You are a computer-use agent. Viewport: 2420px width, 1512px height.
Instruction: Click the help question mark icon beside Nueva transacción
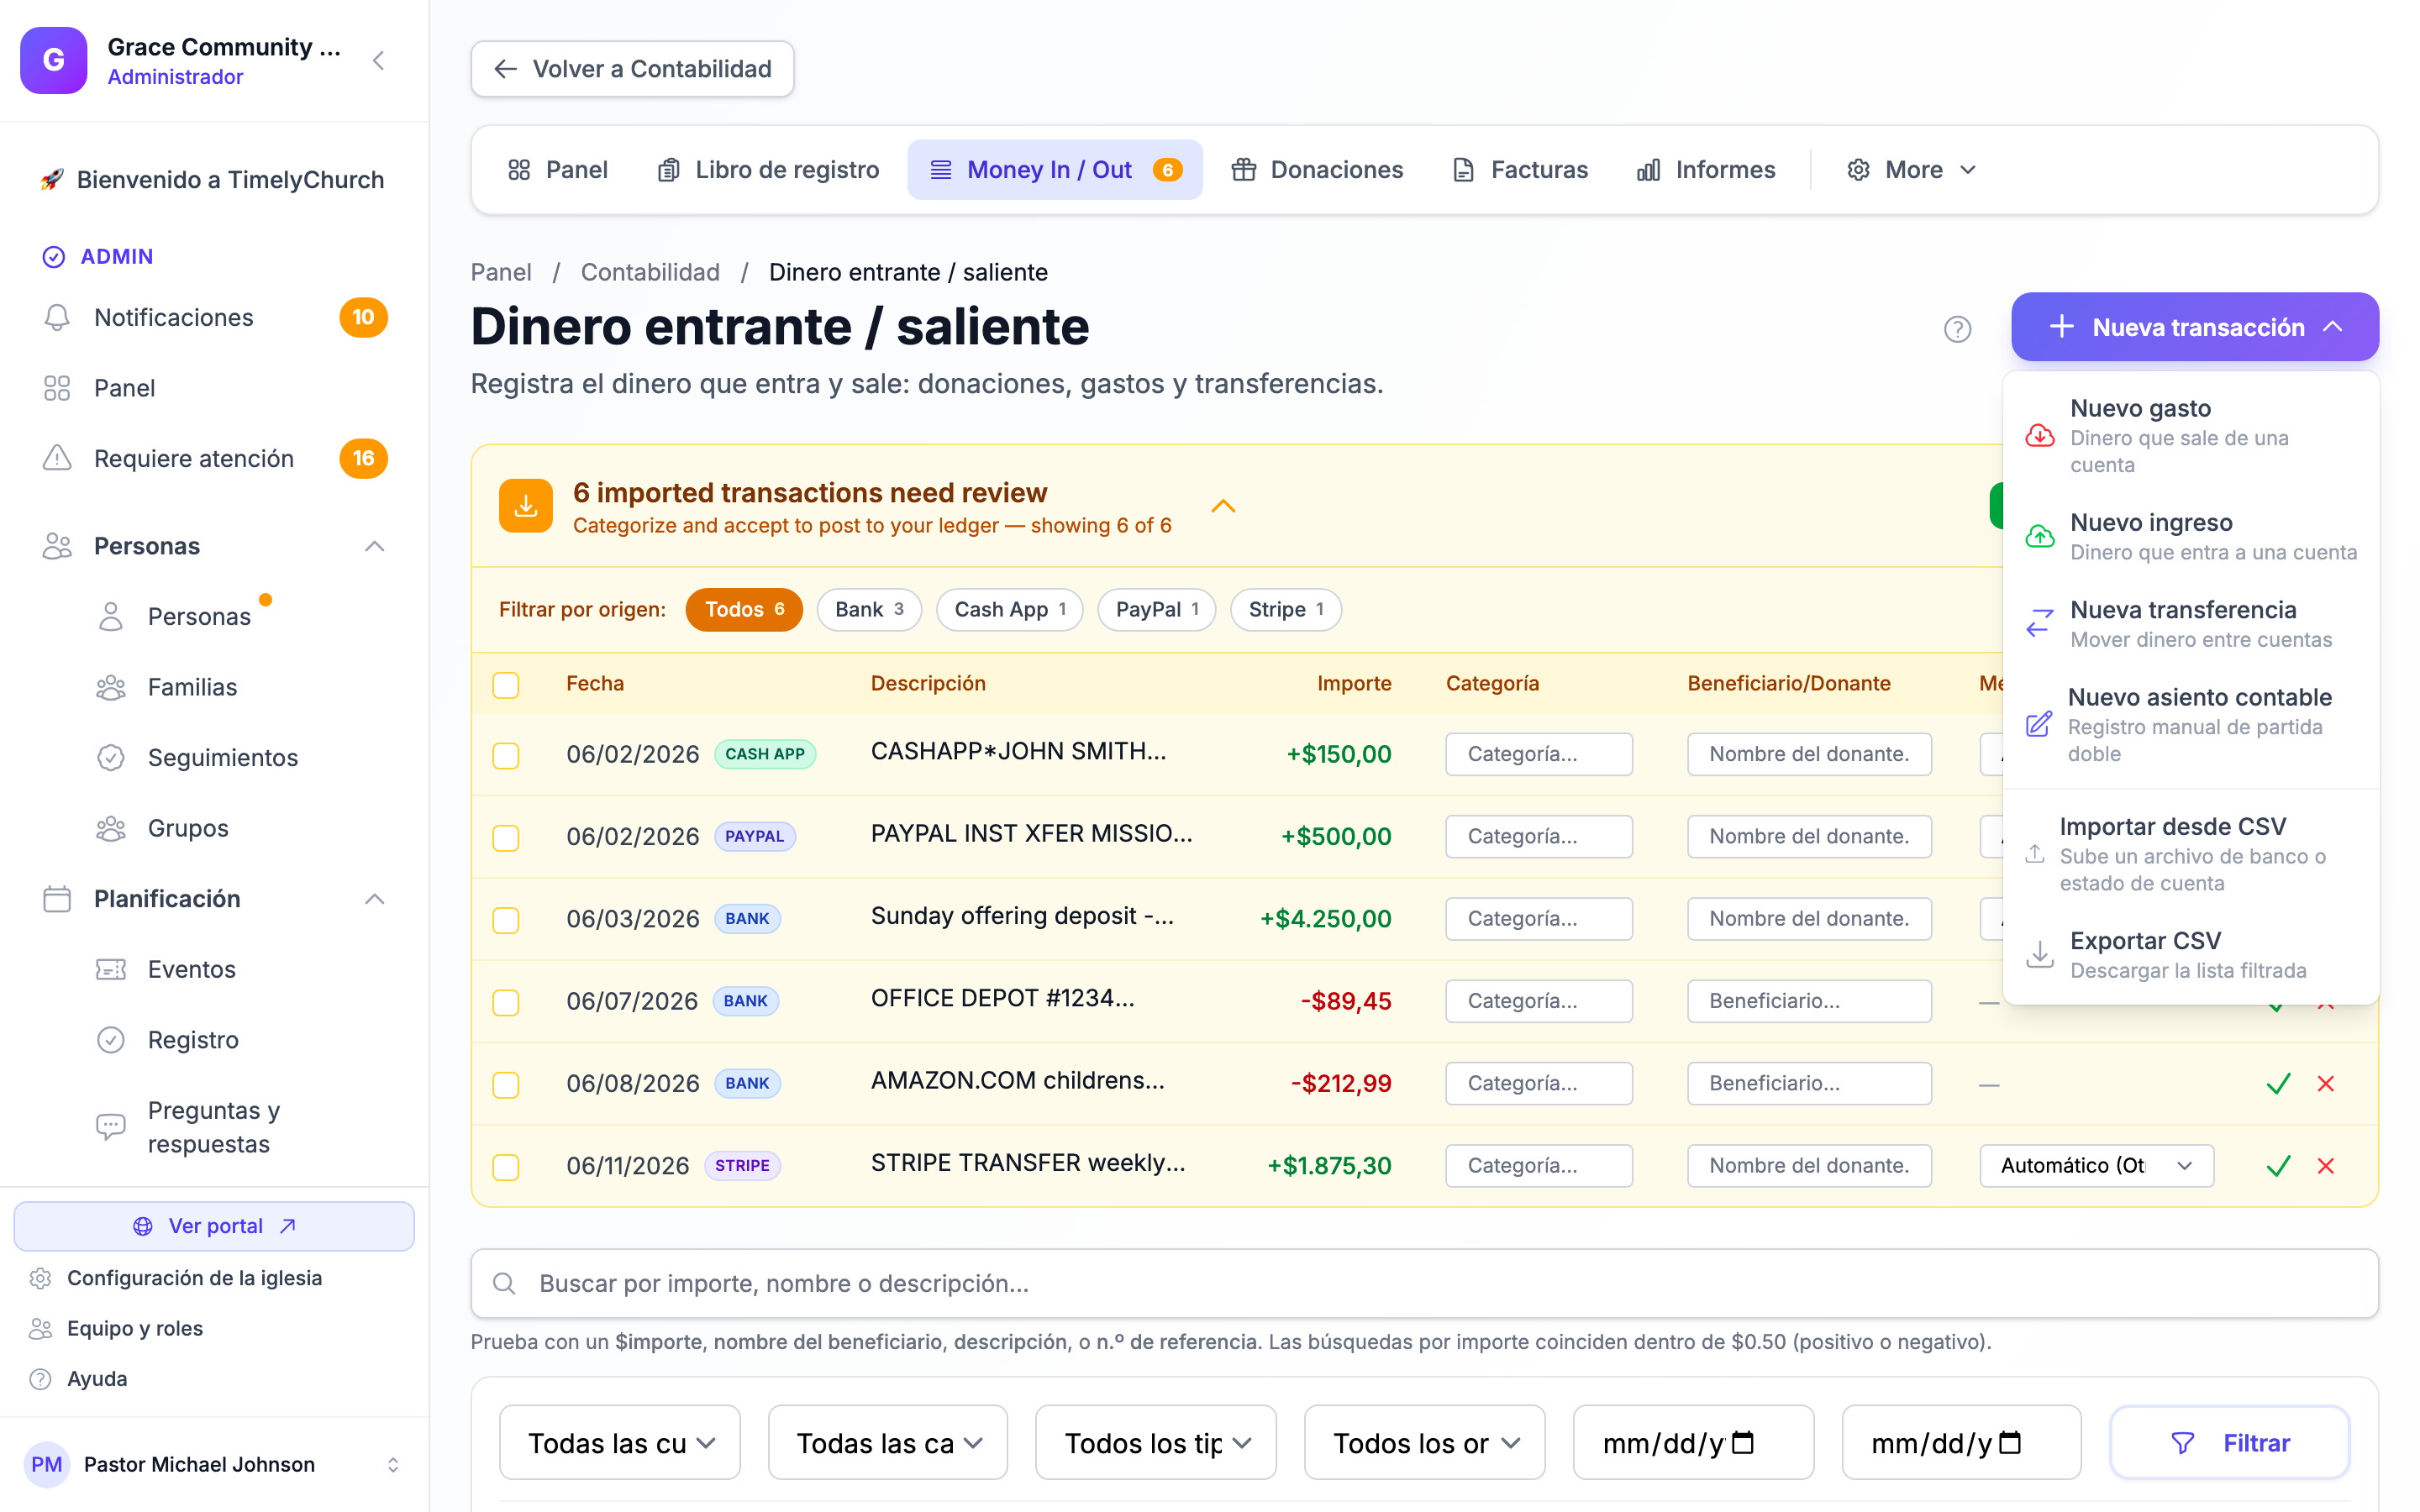(x=1957, y=329)
